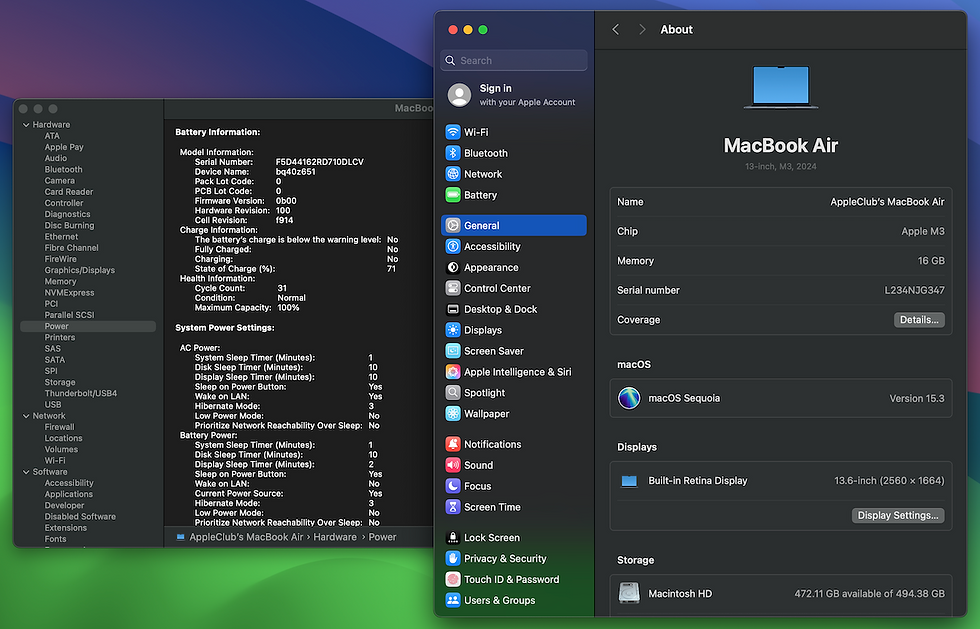Select Graphics/Displays in System Information sidebar

point(79,270)
